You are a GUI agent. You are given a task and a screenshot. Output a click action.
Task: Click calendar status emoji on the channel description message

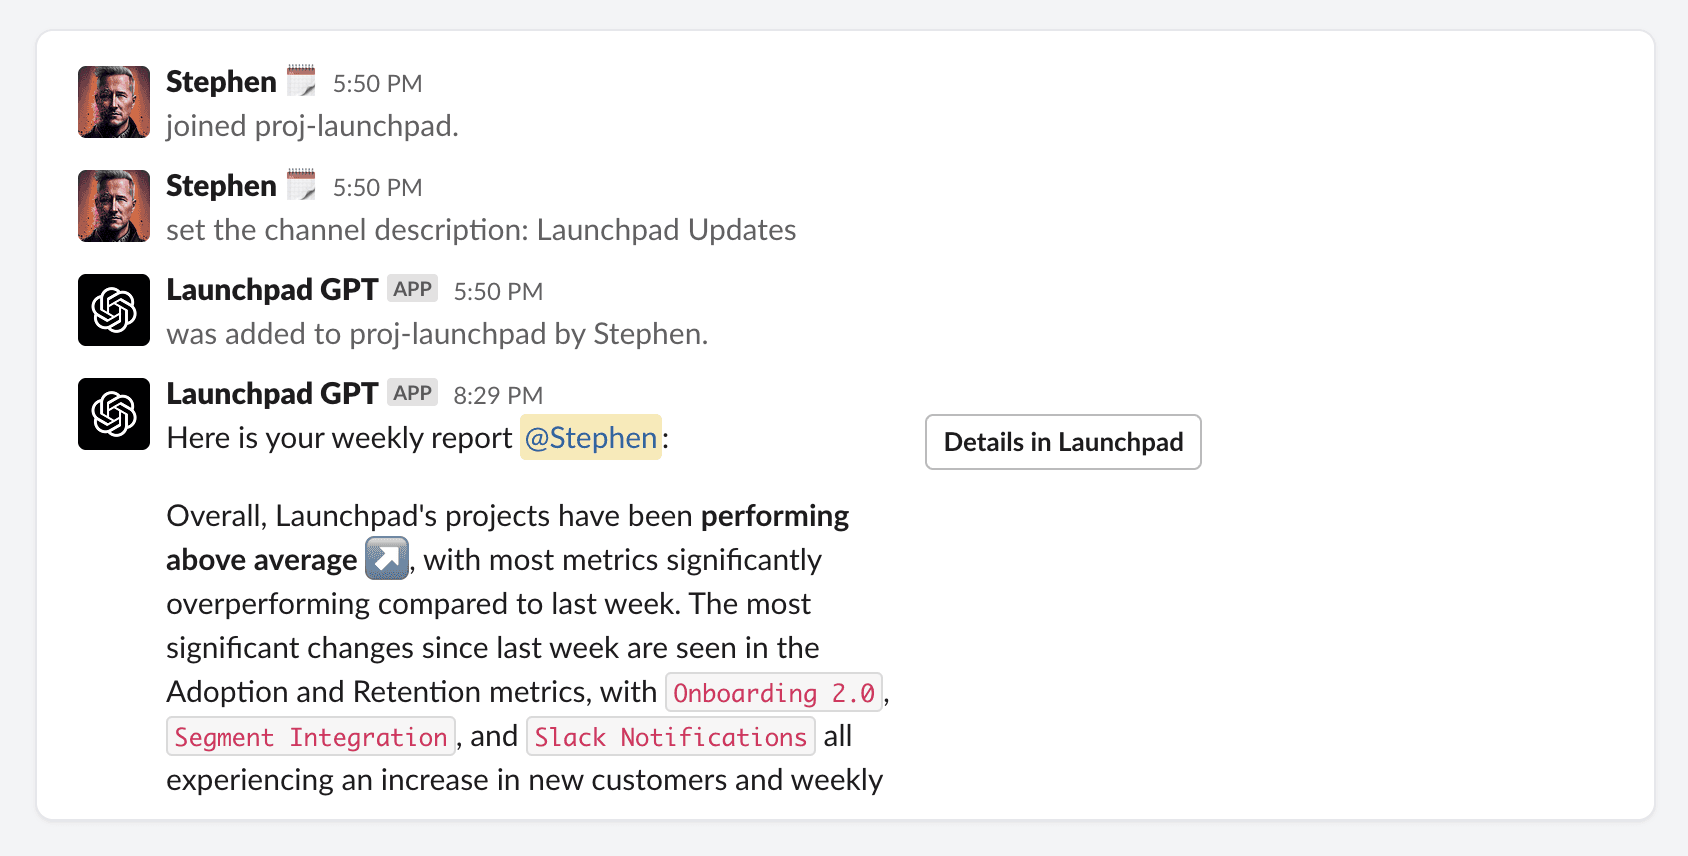pos(301,185)
